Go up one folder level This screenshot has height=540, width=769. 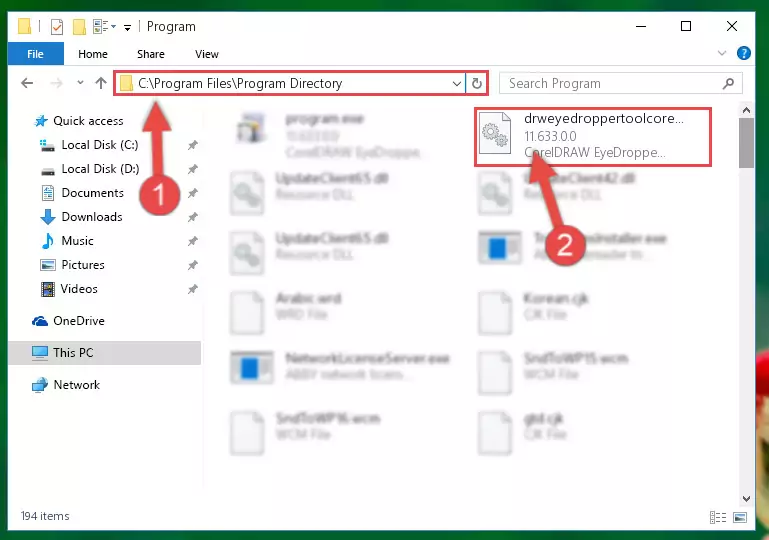pos(101,83)
